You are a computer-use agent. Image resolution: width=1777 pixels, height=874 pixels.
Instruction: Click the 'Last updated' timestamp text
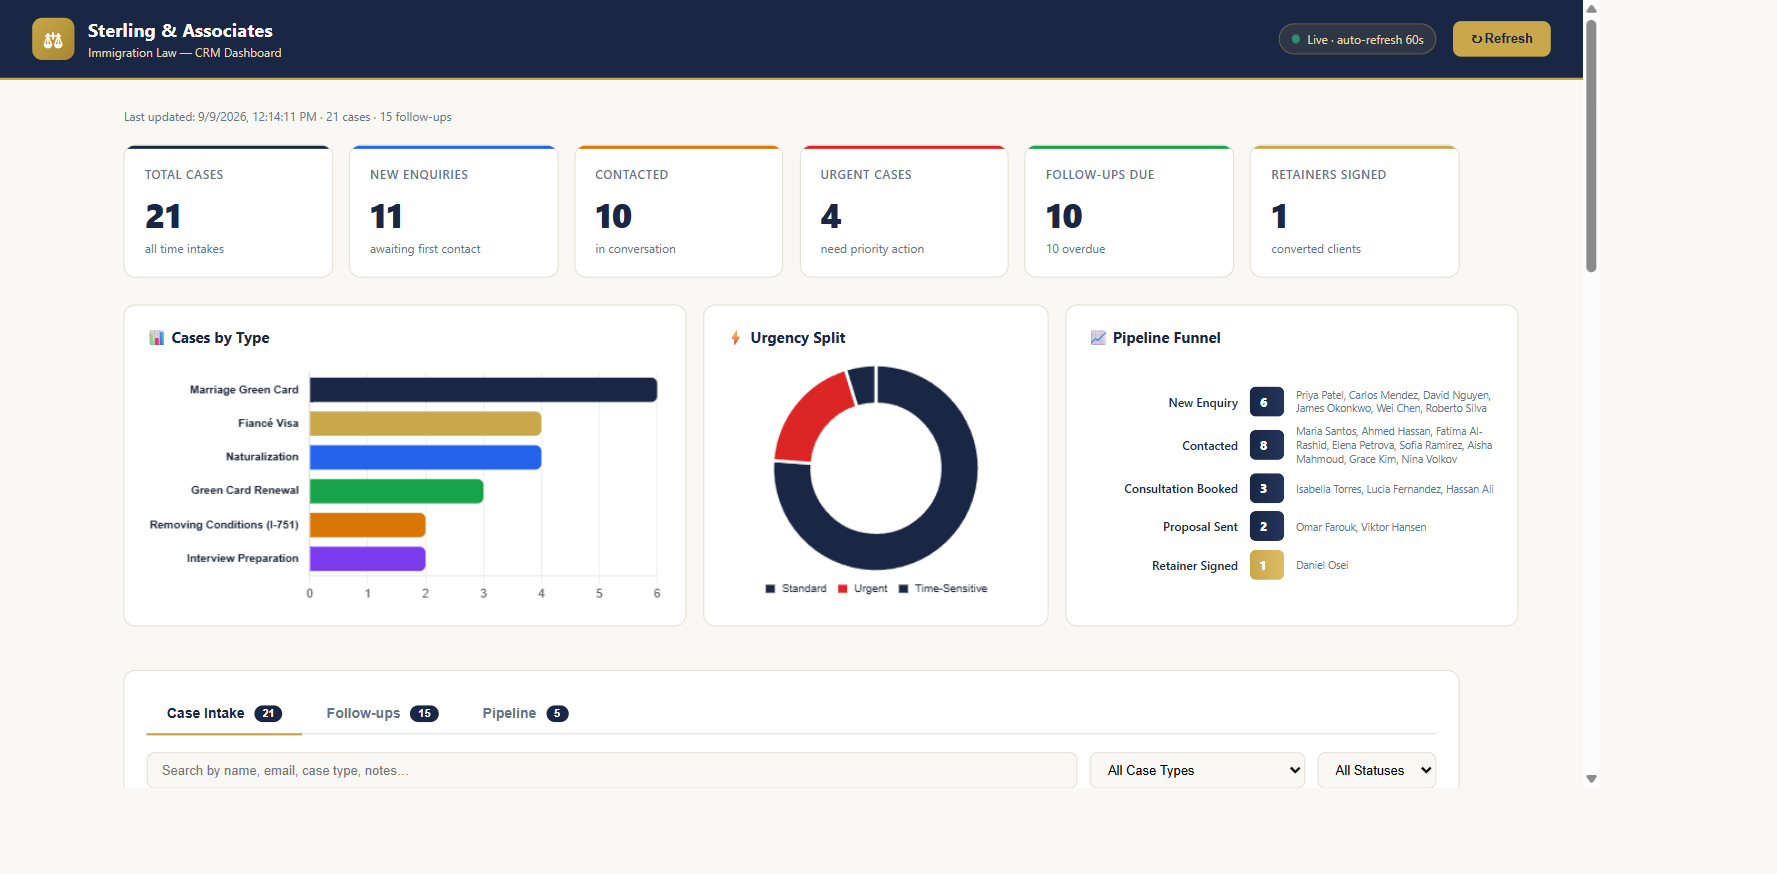pos(288,117)
